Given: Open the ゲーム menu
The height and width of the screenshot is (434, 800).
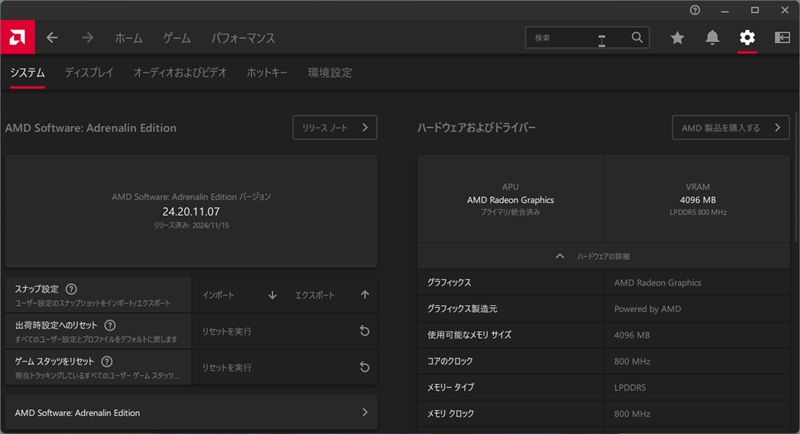Looking at the screenshot, I should coord(177,38).
